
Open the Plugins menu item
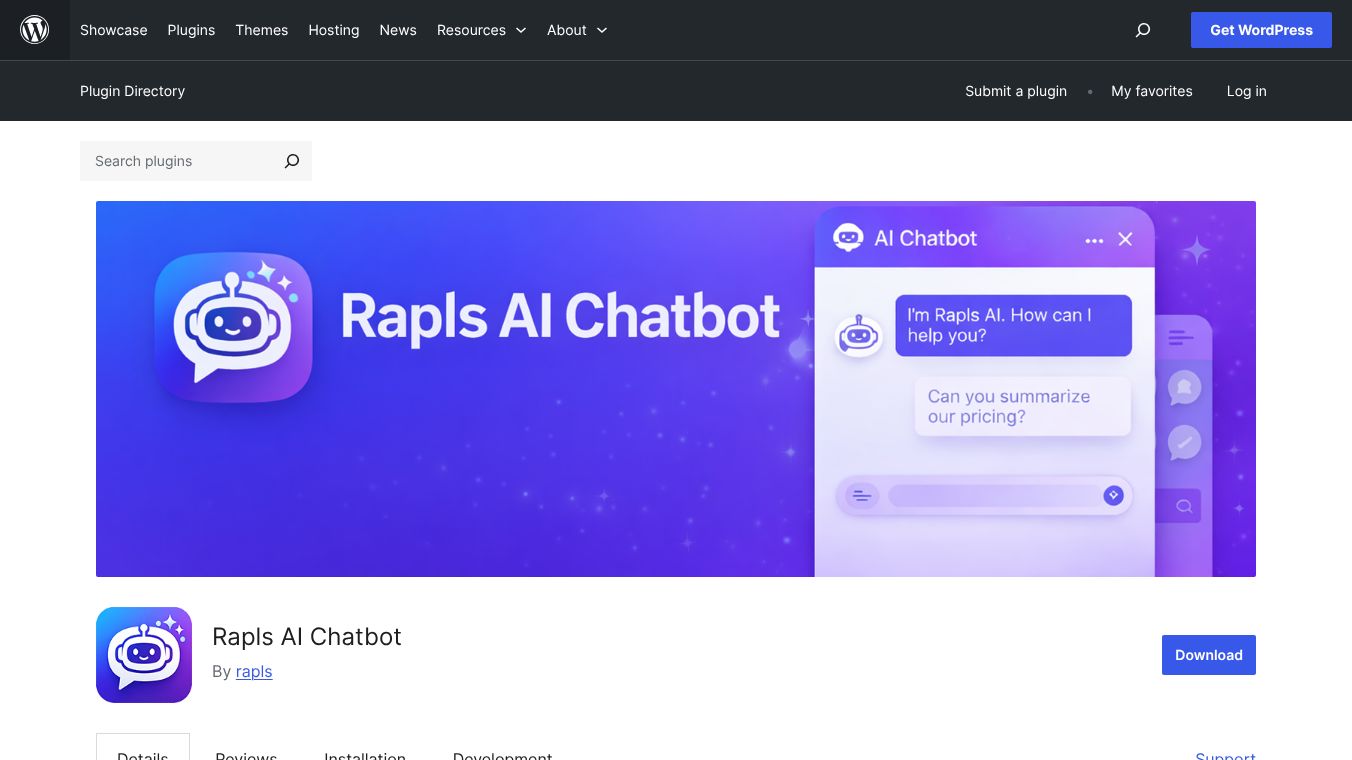(191, 30)
